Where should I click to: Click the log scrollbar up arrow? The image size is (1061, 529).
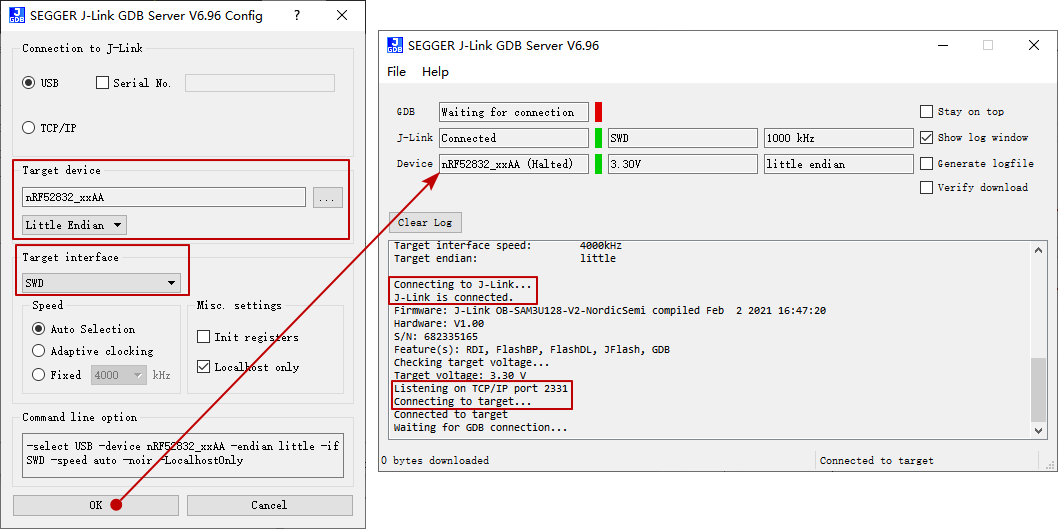click(x=1039, y=250)
